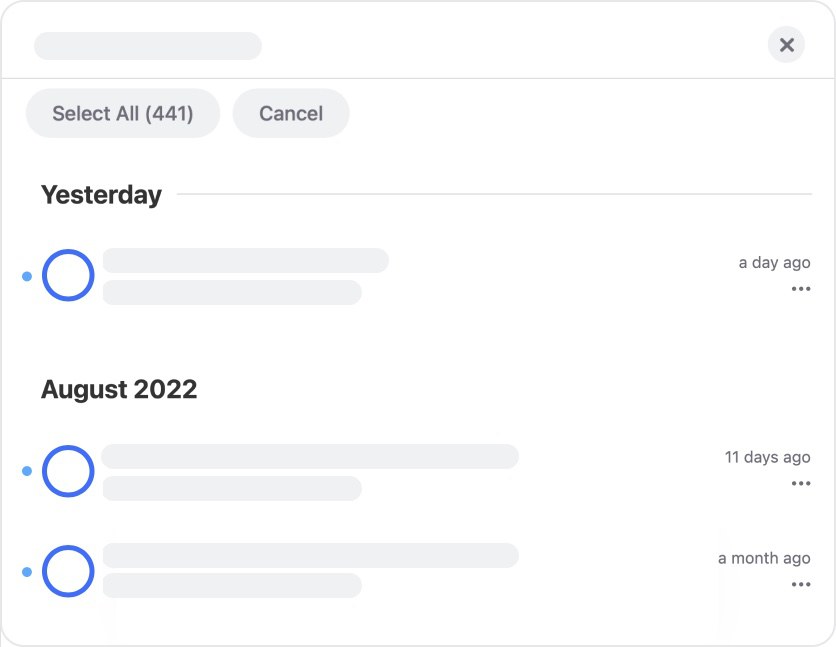Image resolution: width=836 pixels, height=647 pixels.
Task: Open the topmost notification under Yesterday
Action: click(x=245, y=275)
